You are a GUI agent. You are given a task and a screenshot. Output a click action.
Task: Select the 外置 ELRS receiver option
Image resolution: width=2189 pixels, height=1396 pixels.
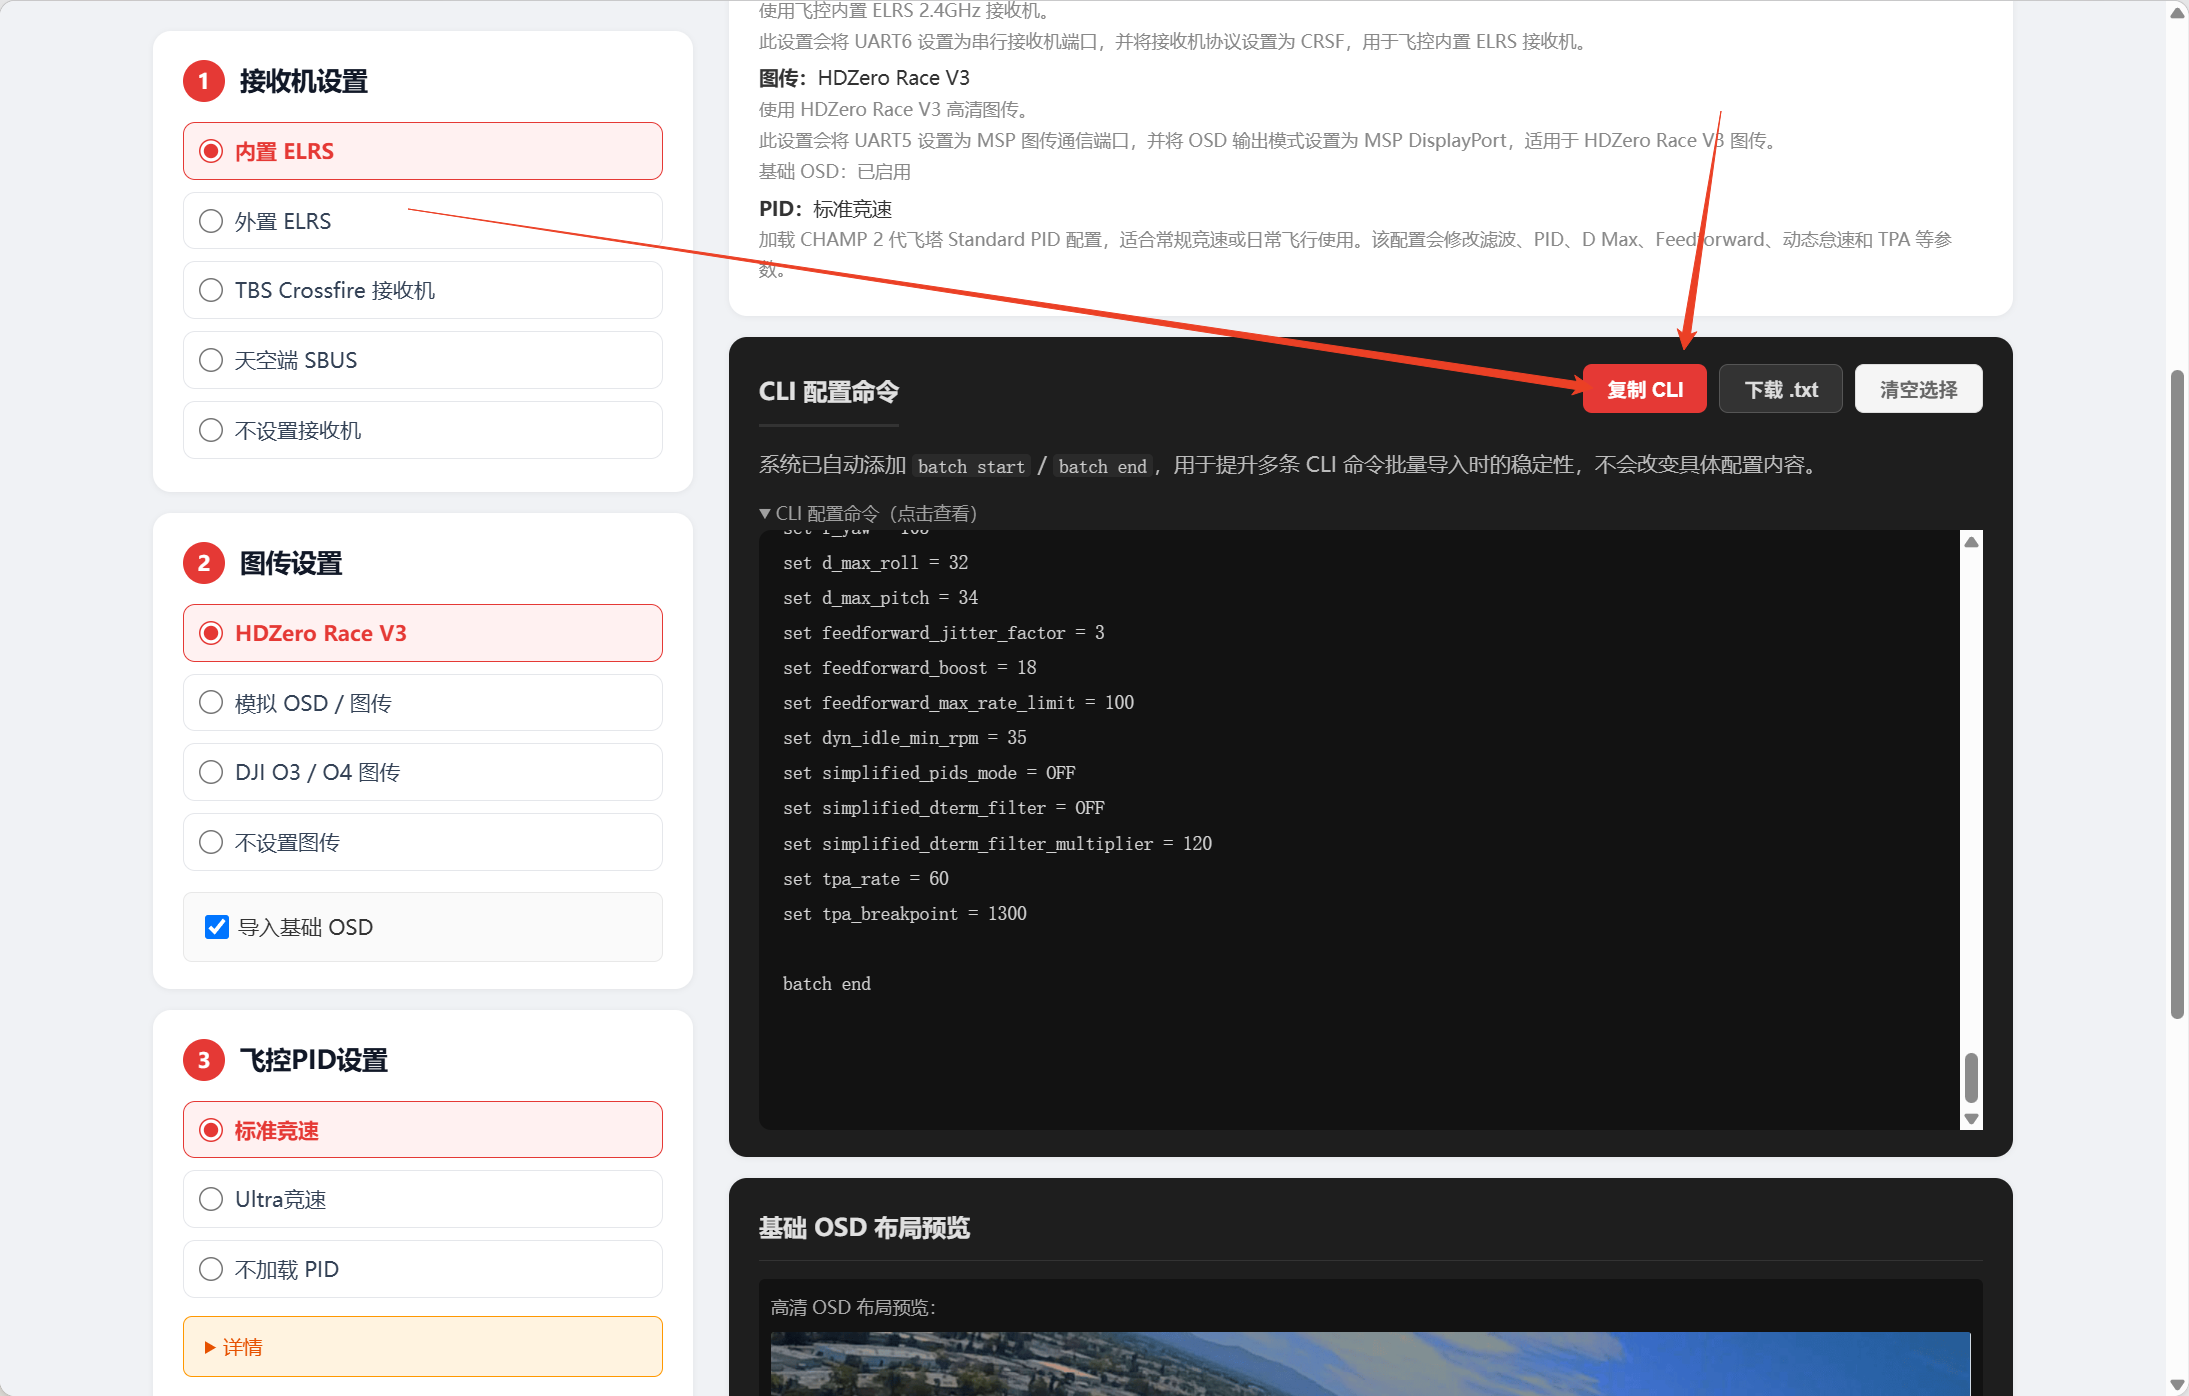point(423,221)
